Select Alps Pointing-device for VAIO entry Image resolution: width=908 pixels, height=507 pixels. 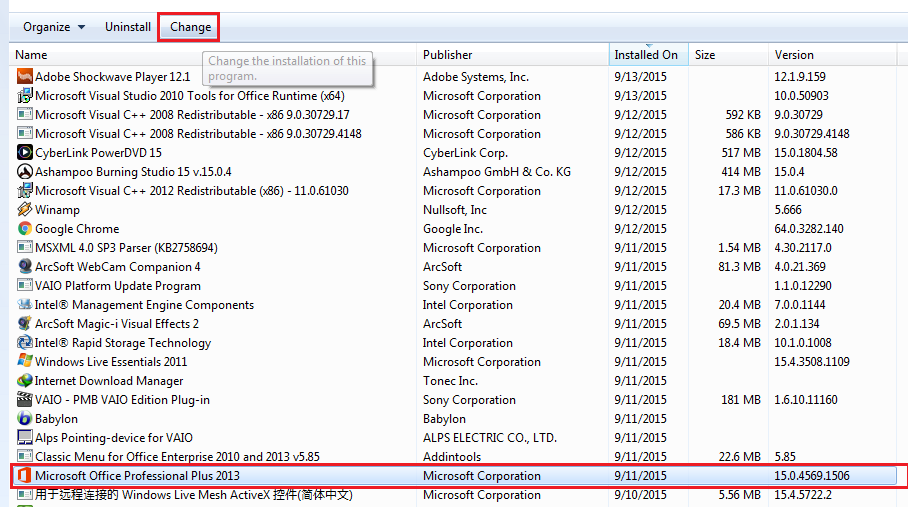coord(114,438)
